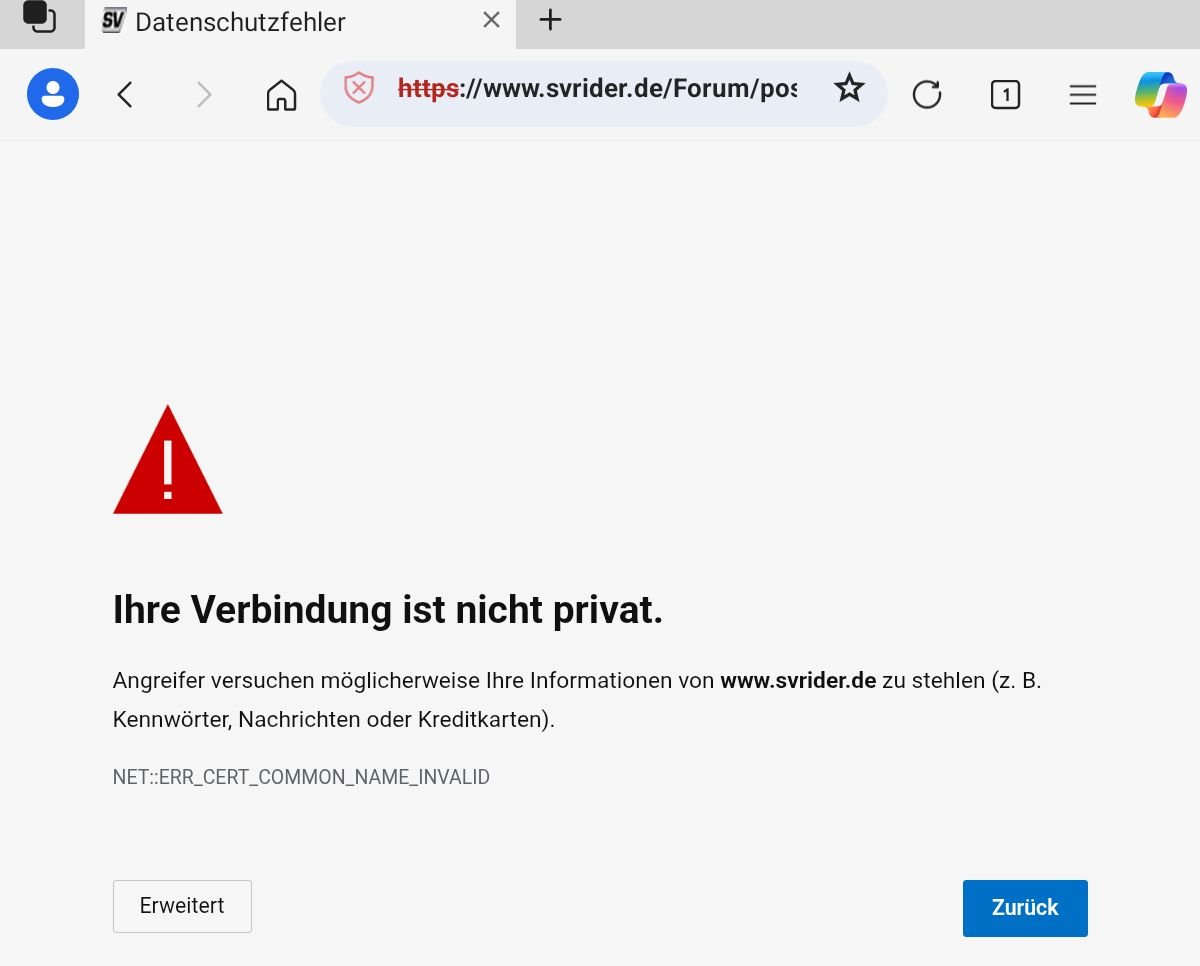The width and height of the screenshot is (1200, 966).
Task: Open the Copilot icon
Action: pyautogui.click(x=1160, y=95)
